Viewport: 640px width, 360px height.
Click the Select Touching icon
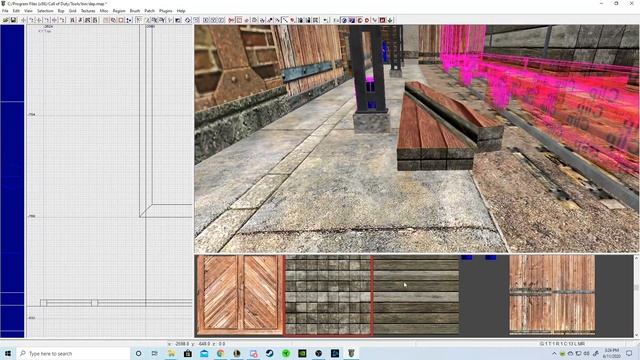coord(80,20)
